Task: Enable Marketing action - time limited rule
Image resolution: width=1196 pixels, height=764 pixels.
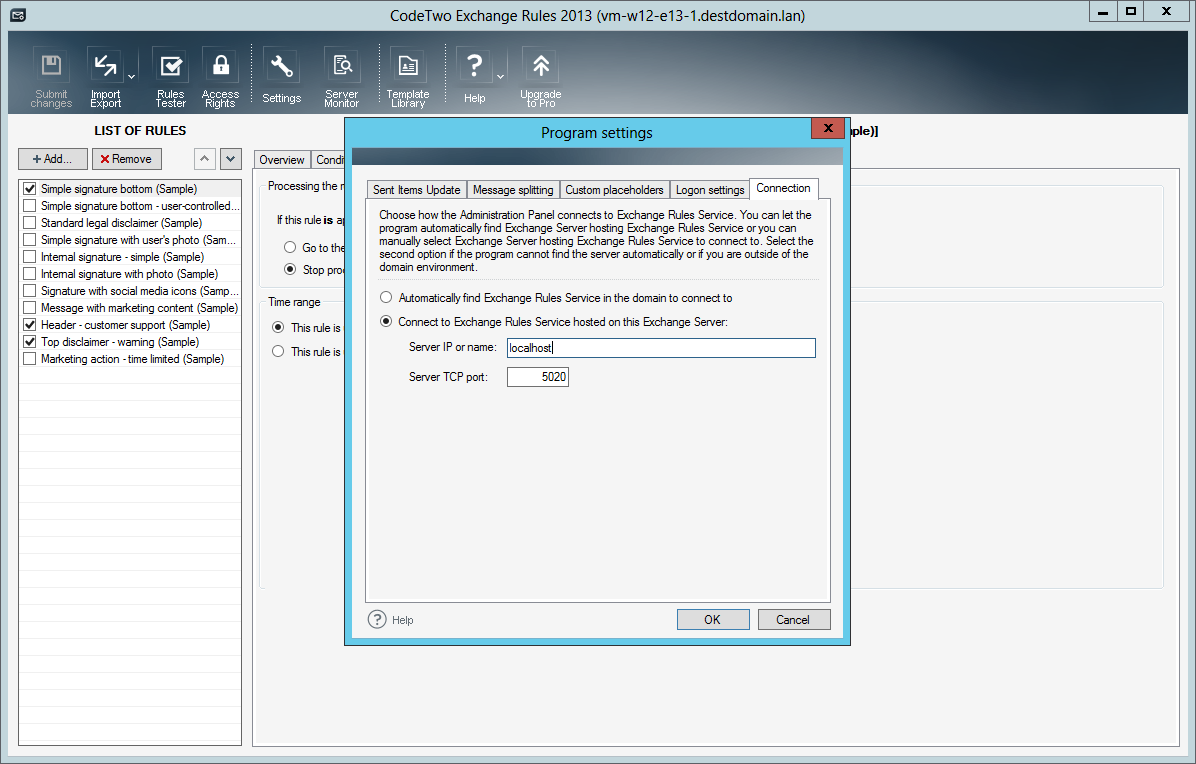Action: pyautogui.click(x=30, y=359)
